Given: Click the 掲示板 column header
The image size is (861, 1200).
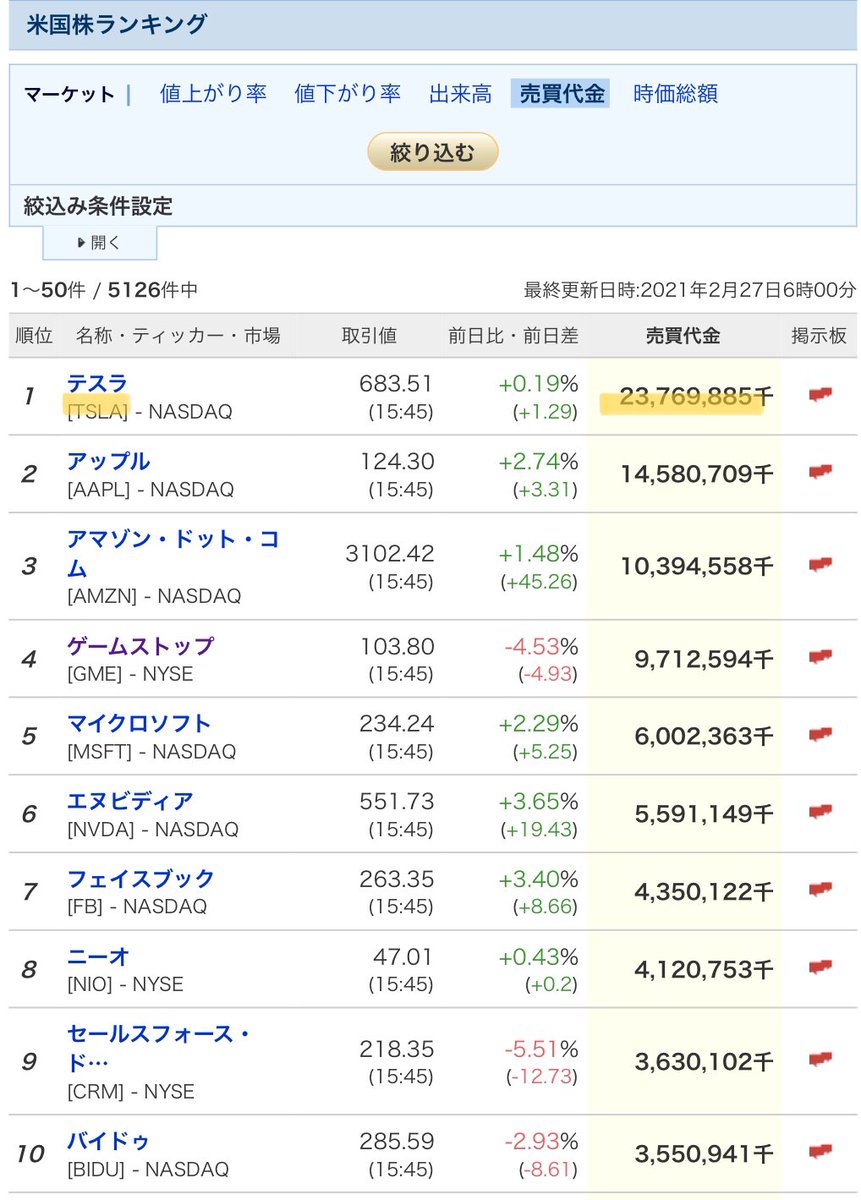Looking at the screenshot, I should click(819, 336).
